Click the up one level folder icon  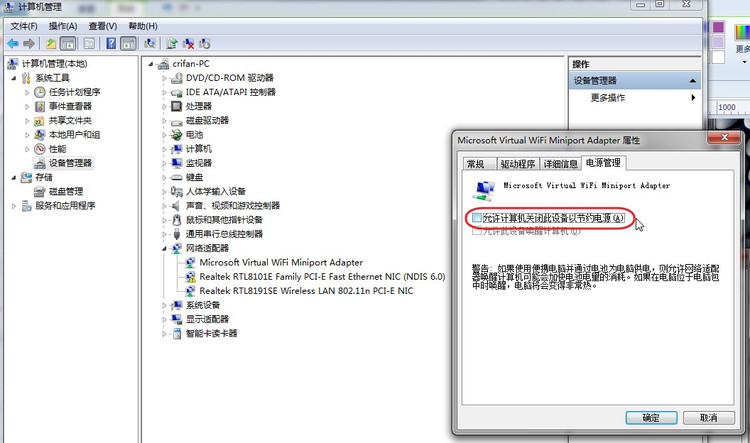[51, 44]
